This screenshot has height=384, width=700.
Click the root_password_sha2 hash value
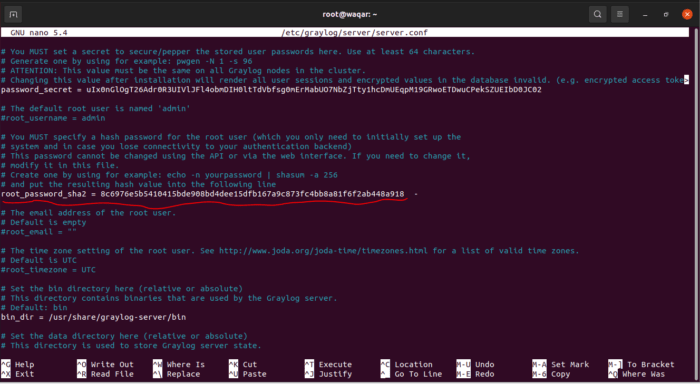[252, 194]
